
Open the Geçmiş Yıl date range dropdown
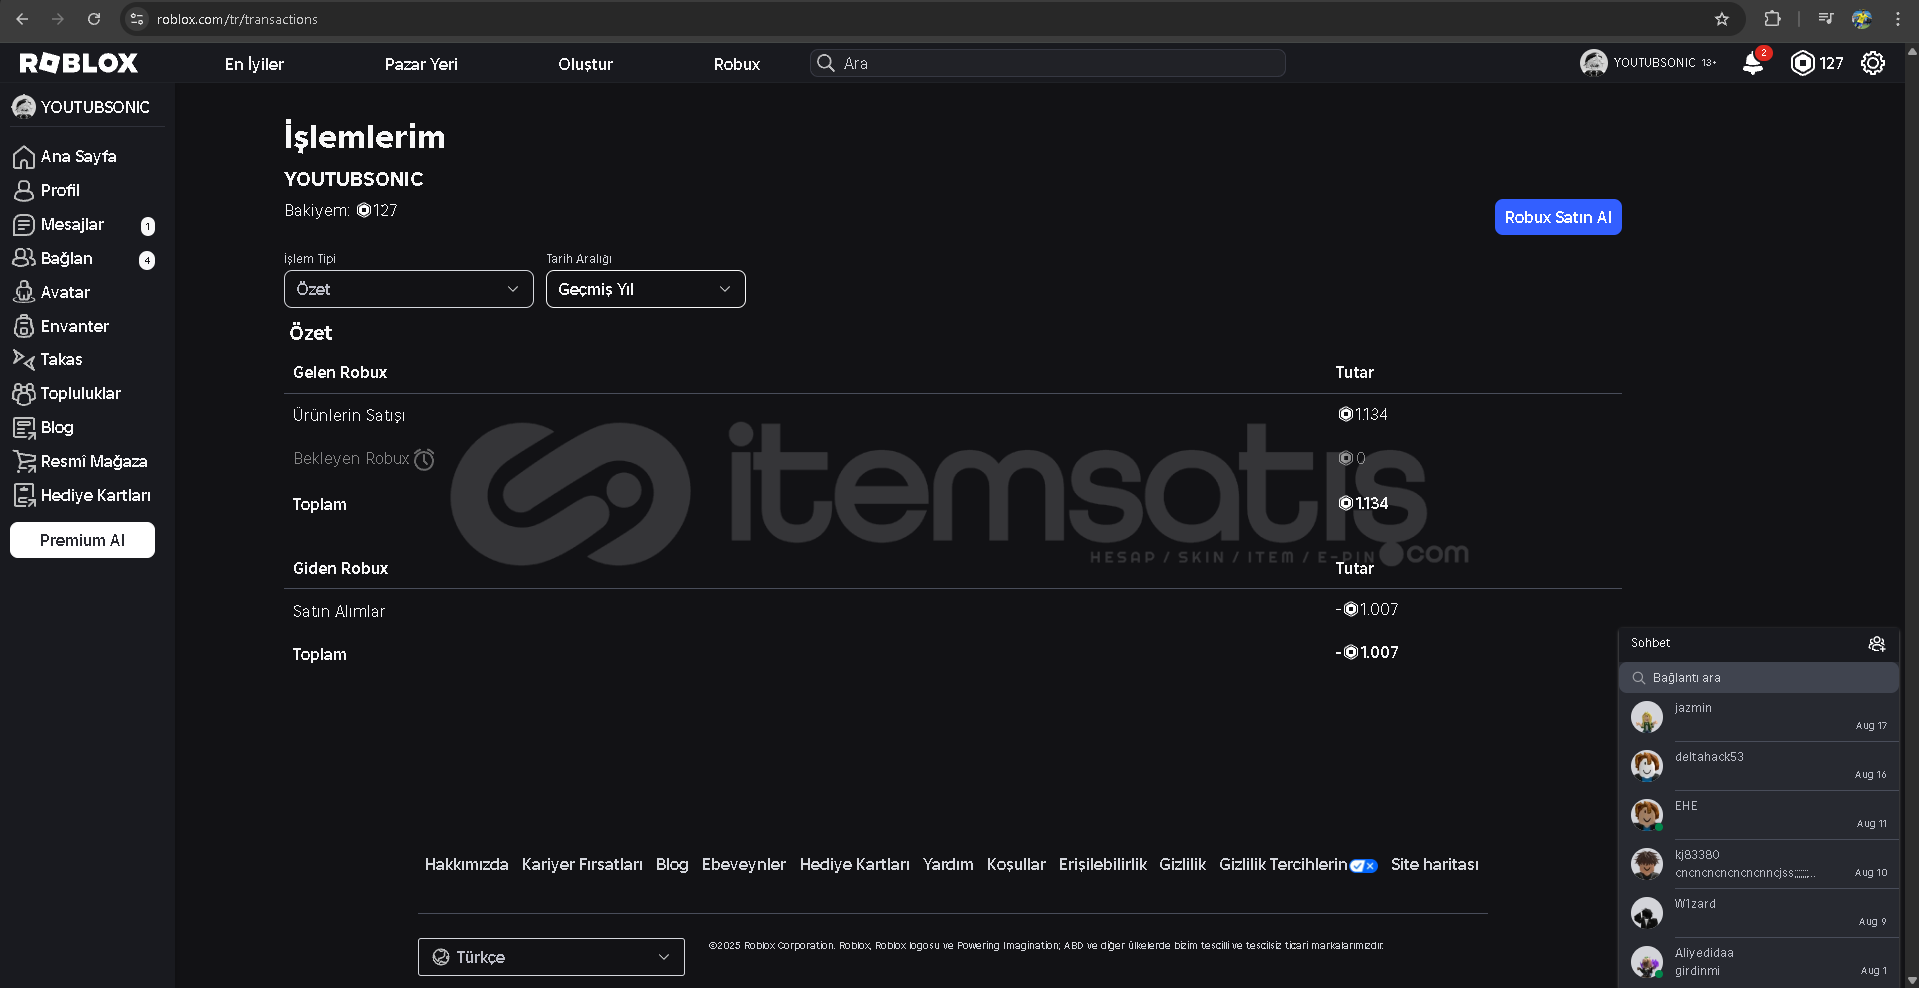[645, 289]
